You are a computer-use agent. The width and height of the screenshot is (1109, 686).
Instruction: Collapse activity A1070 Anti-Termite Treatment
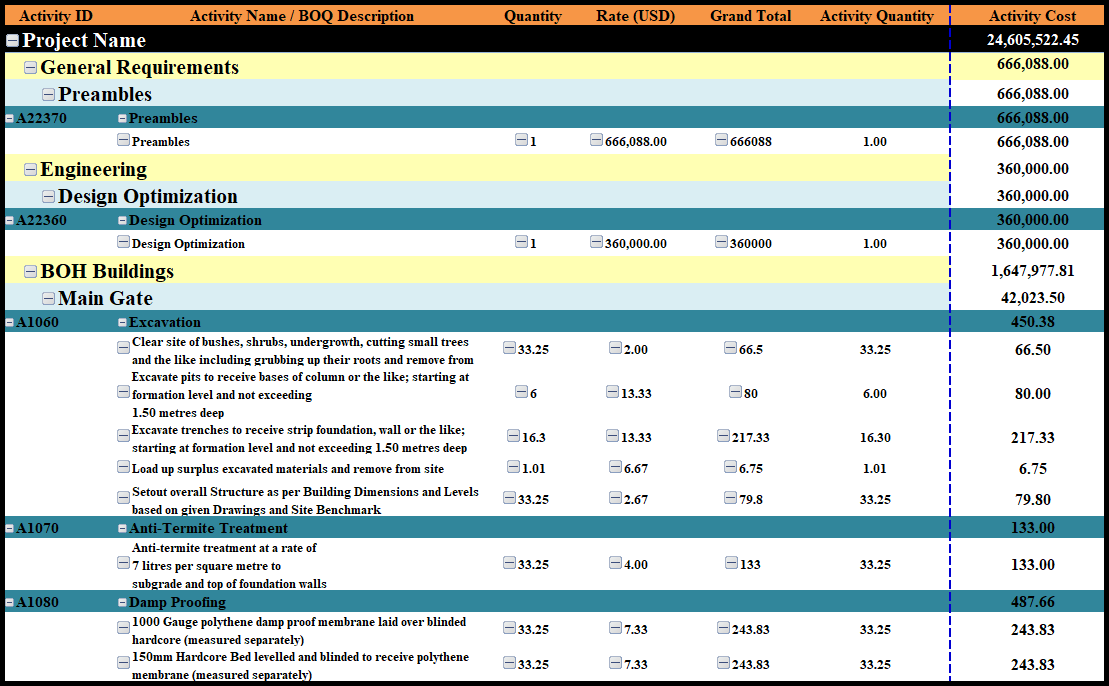tap(9, 528)
